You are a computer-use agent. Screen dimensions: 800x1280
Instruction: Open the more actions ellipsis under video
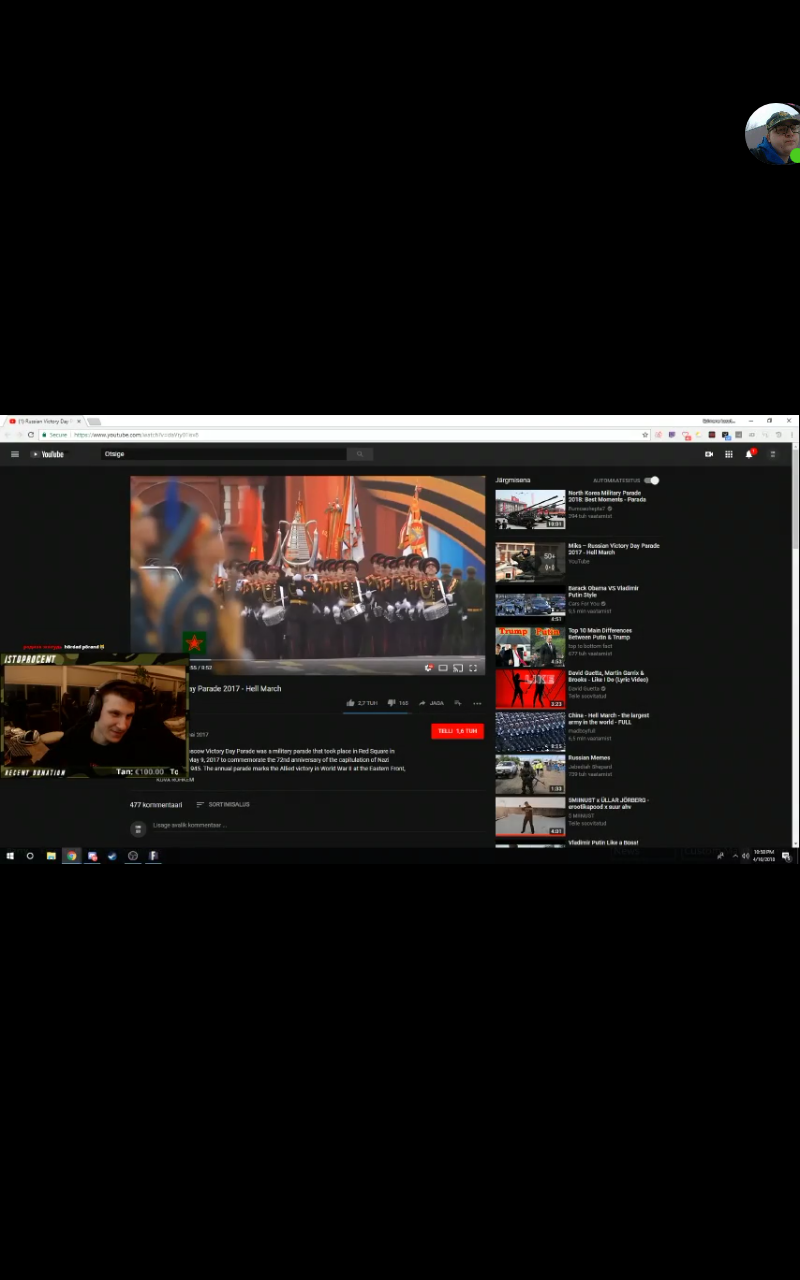click(x=477, y=703)
